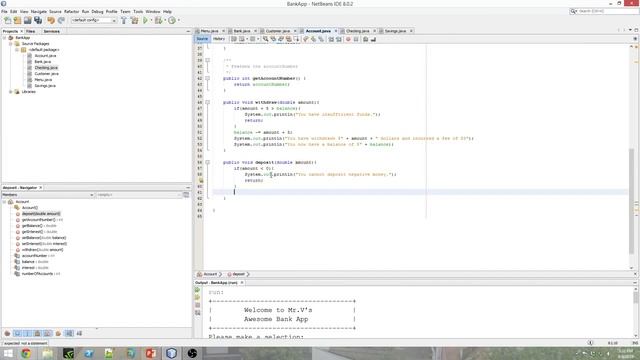Click the red Start Macro Recording icon

348,39
